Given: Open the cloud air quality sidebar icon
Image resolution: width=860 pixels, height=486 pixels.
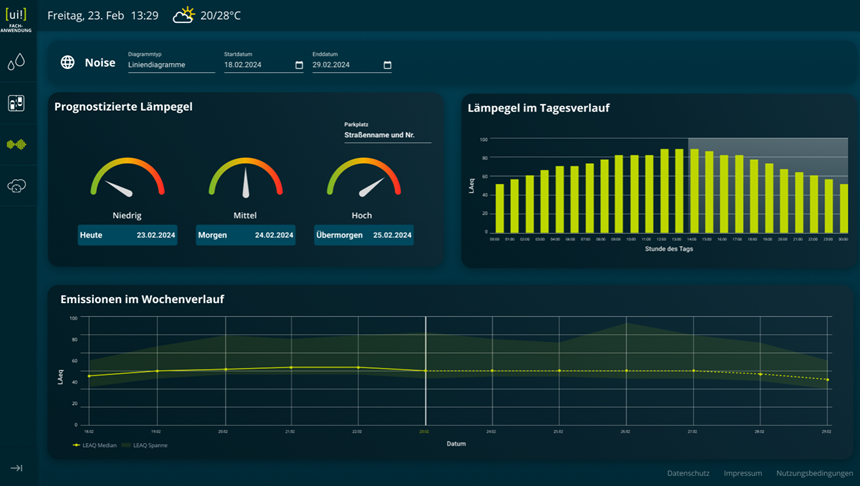Looking at the screenshot, I should 16,185.
